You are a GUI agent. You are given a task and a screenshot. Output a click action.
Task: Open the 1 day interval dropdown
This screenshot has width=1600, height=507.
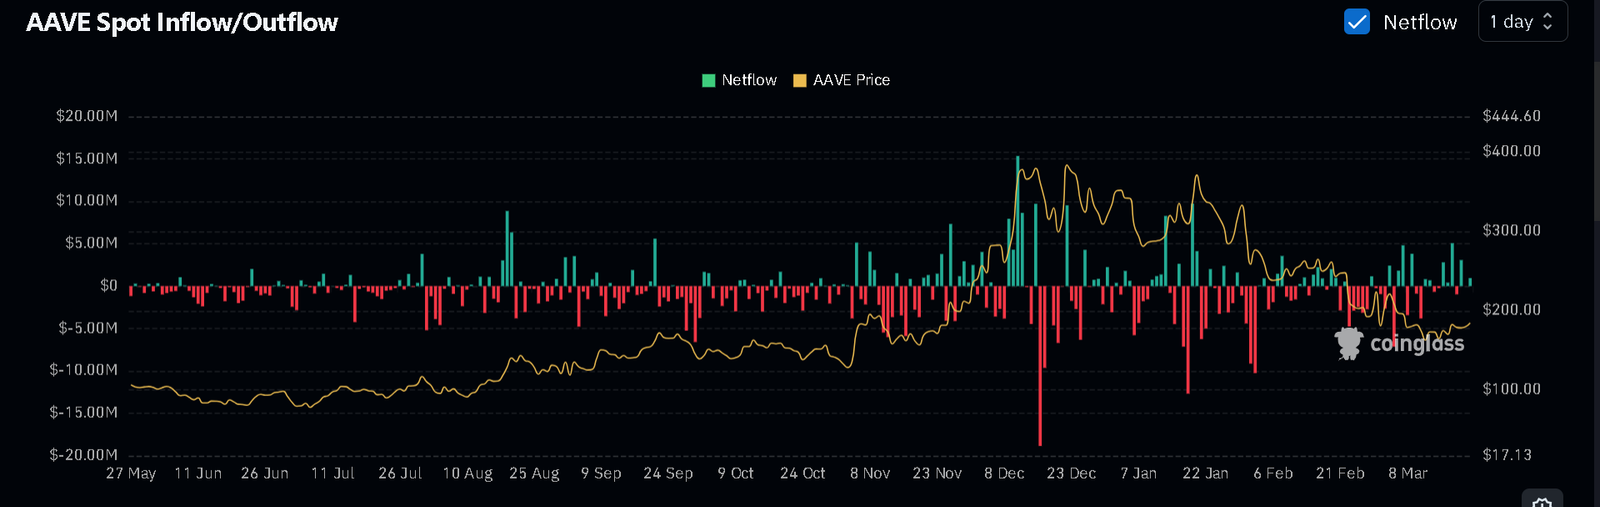click(x=1521, y=22)
